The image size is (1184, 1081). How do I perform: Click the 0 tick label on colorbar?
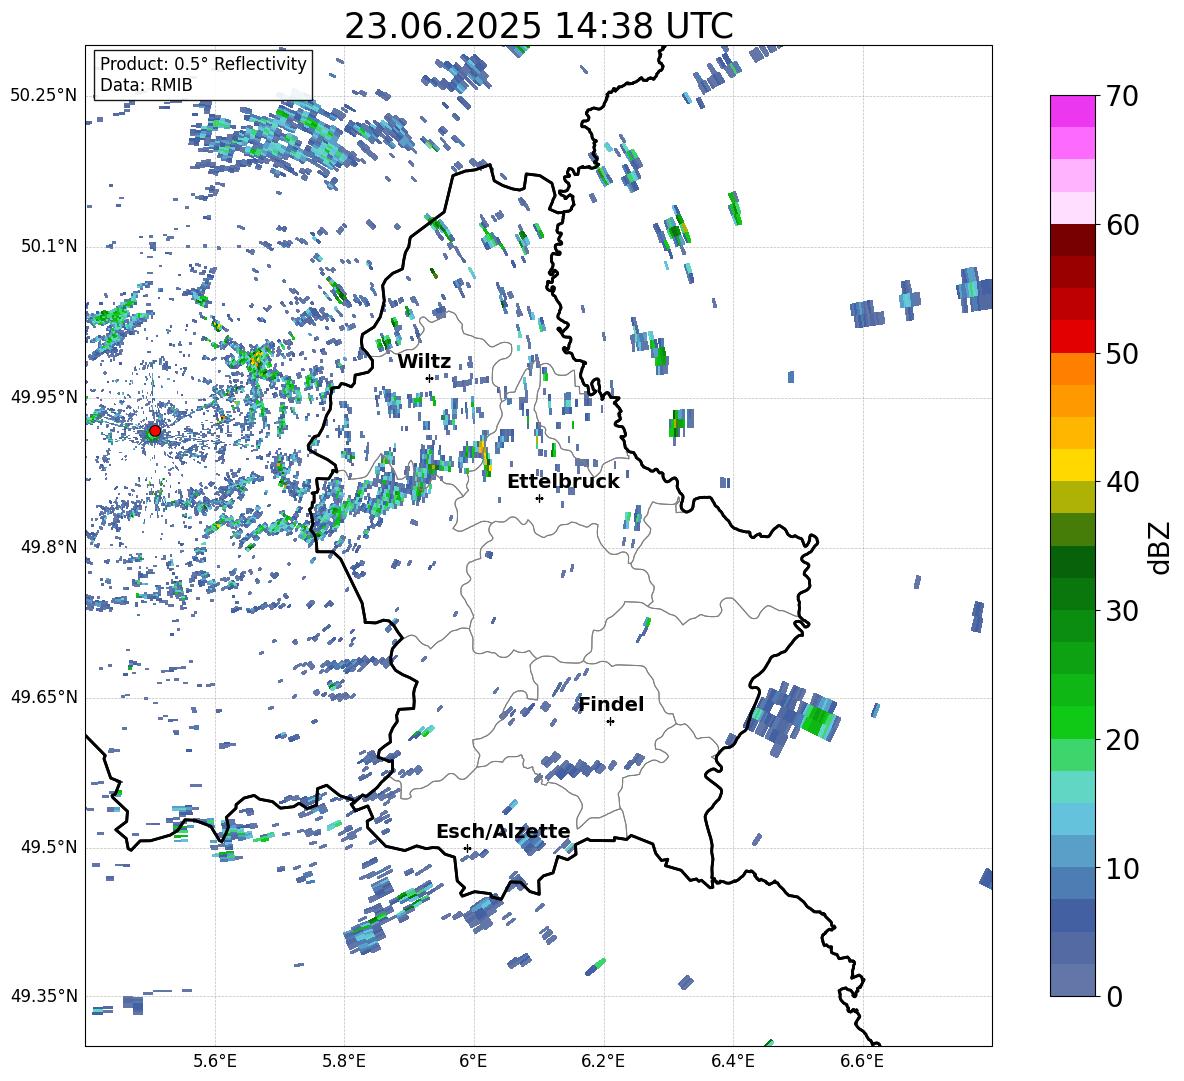click(x=1114, y=996)
